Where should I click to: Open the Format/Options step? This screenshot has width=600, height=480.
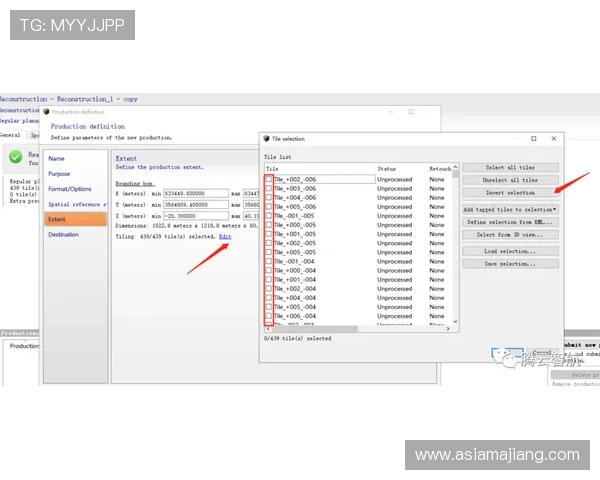pos(70,188)
